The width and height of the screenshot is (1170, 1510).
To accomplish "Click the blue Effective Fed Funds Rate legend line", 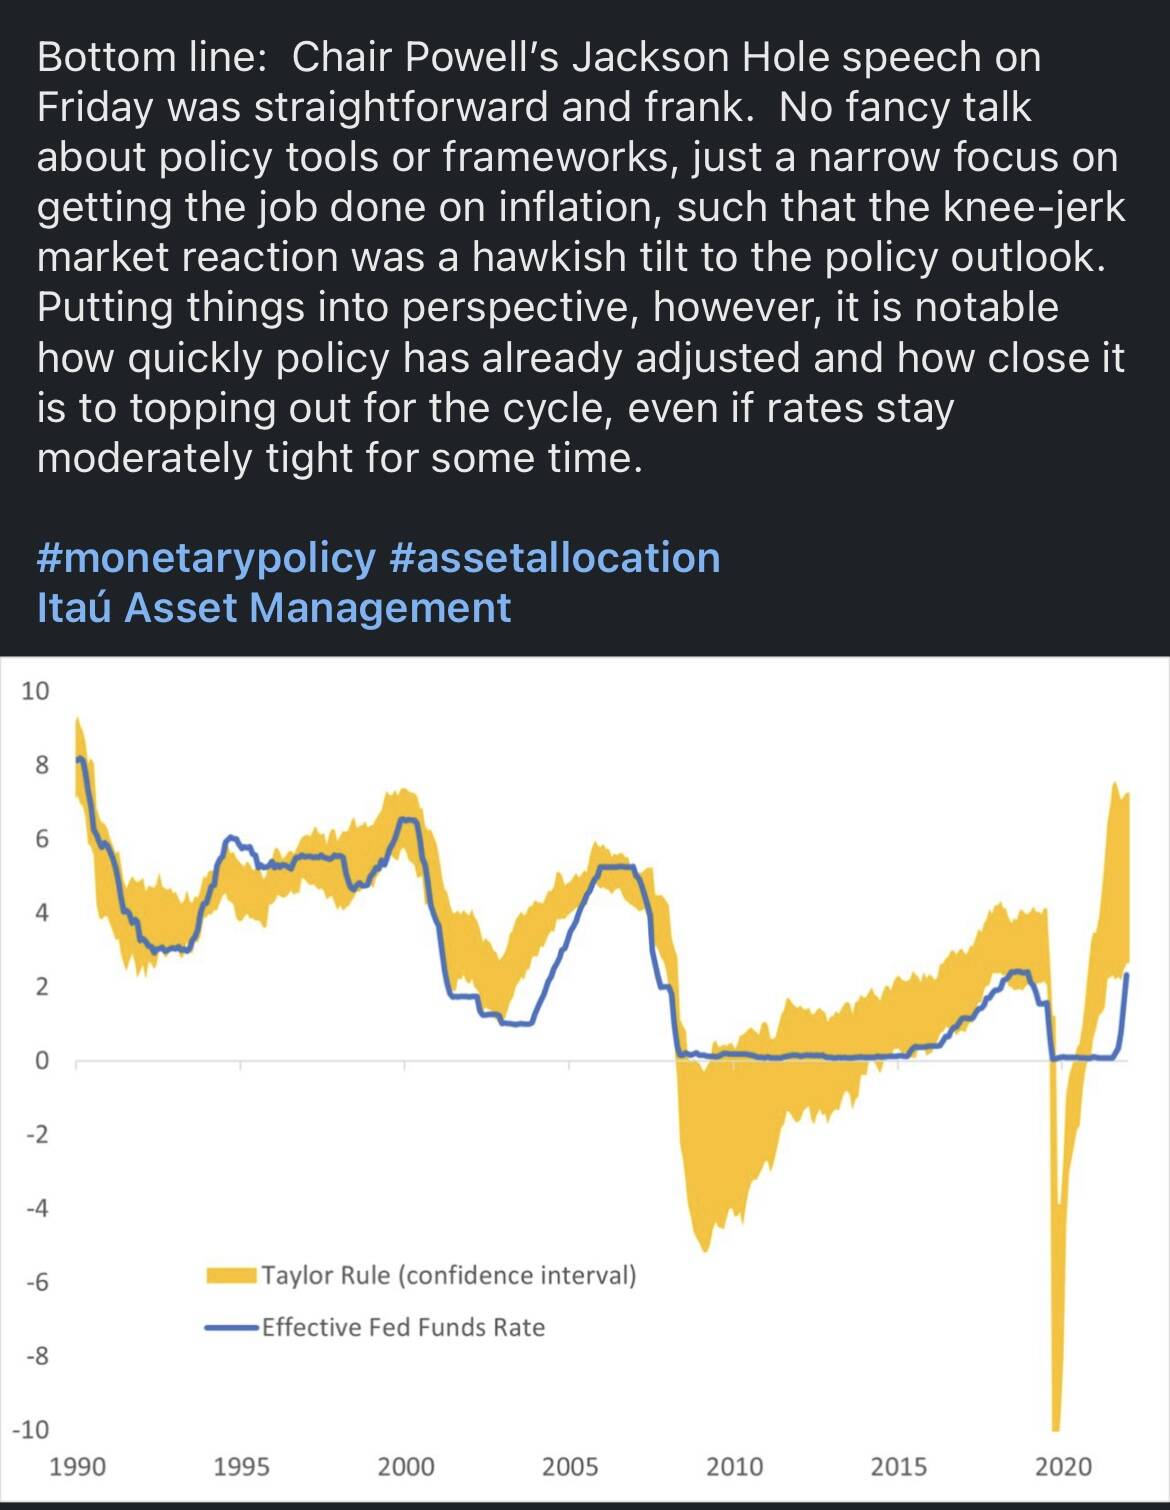I will [x=231, y=1327].
